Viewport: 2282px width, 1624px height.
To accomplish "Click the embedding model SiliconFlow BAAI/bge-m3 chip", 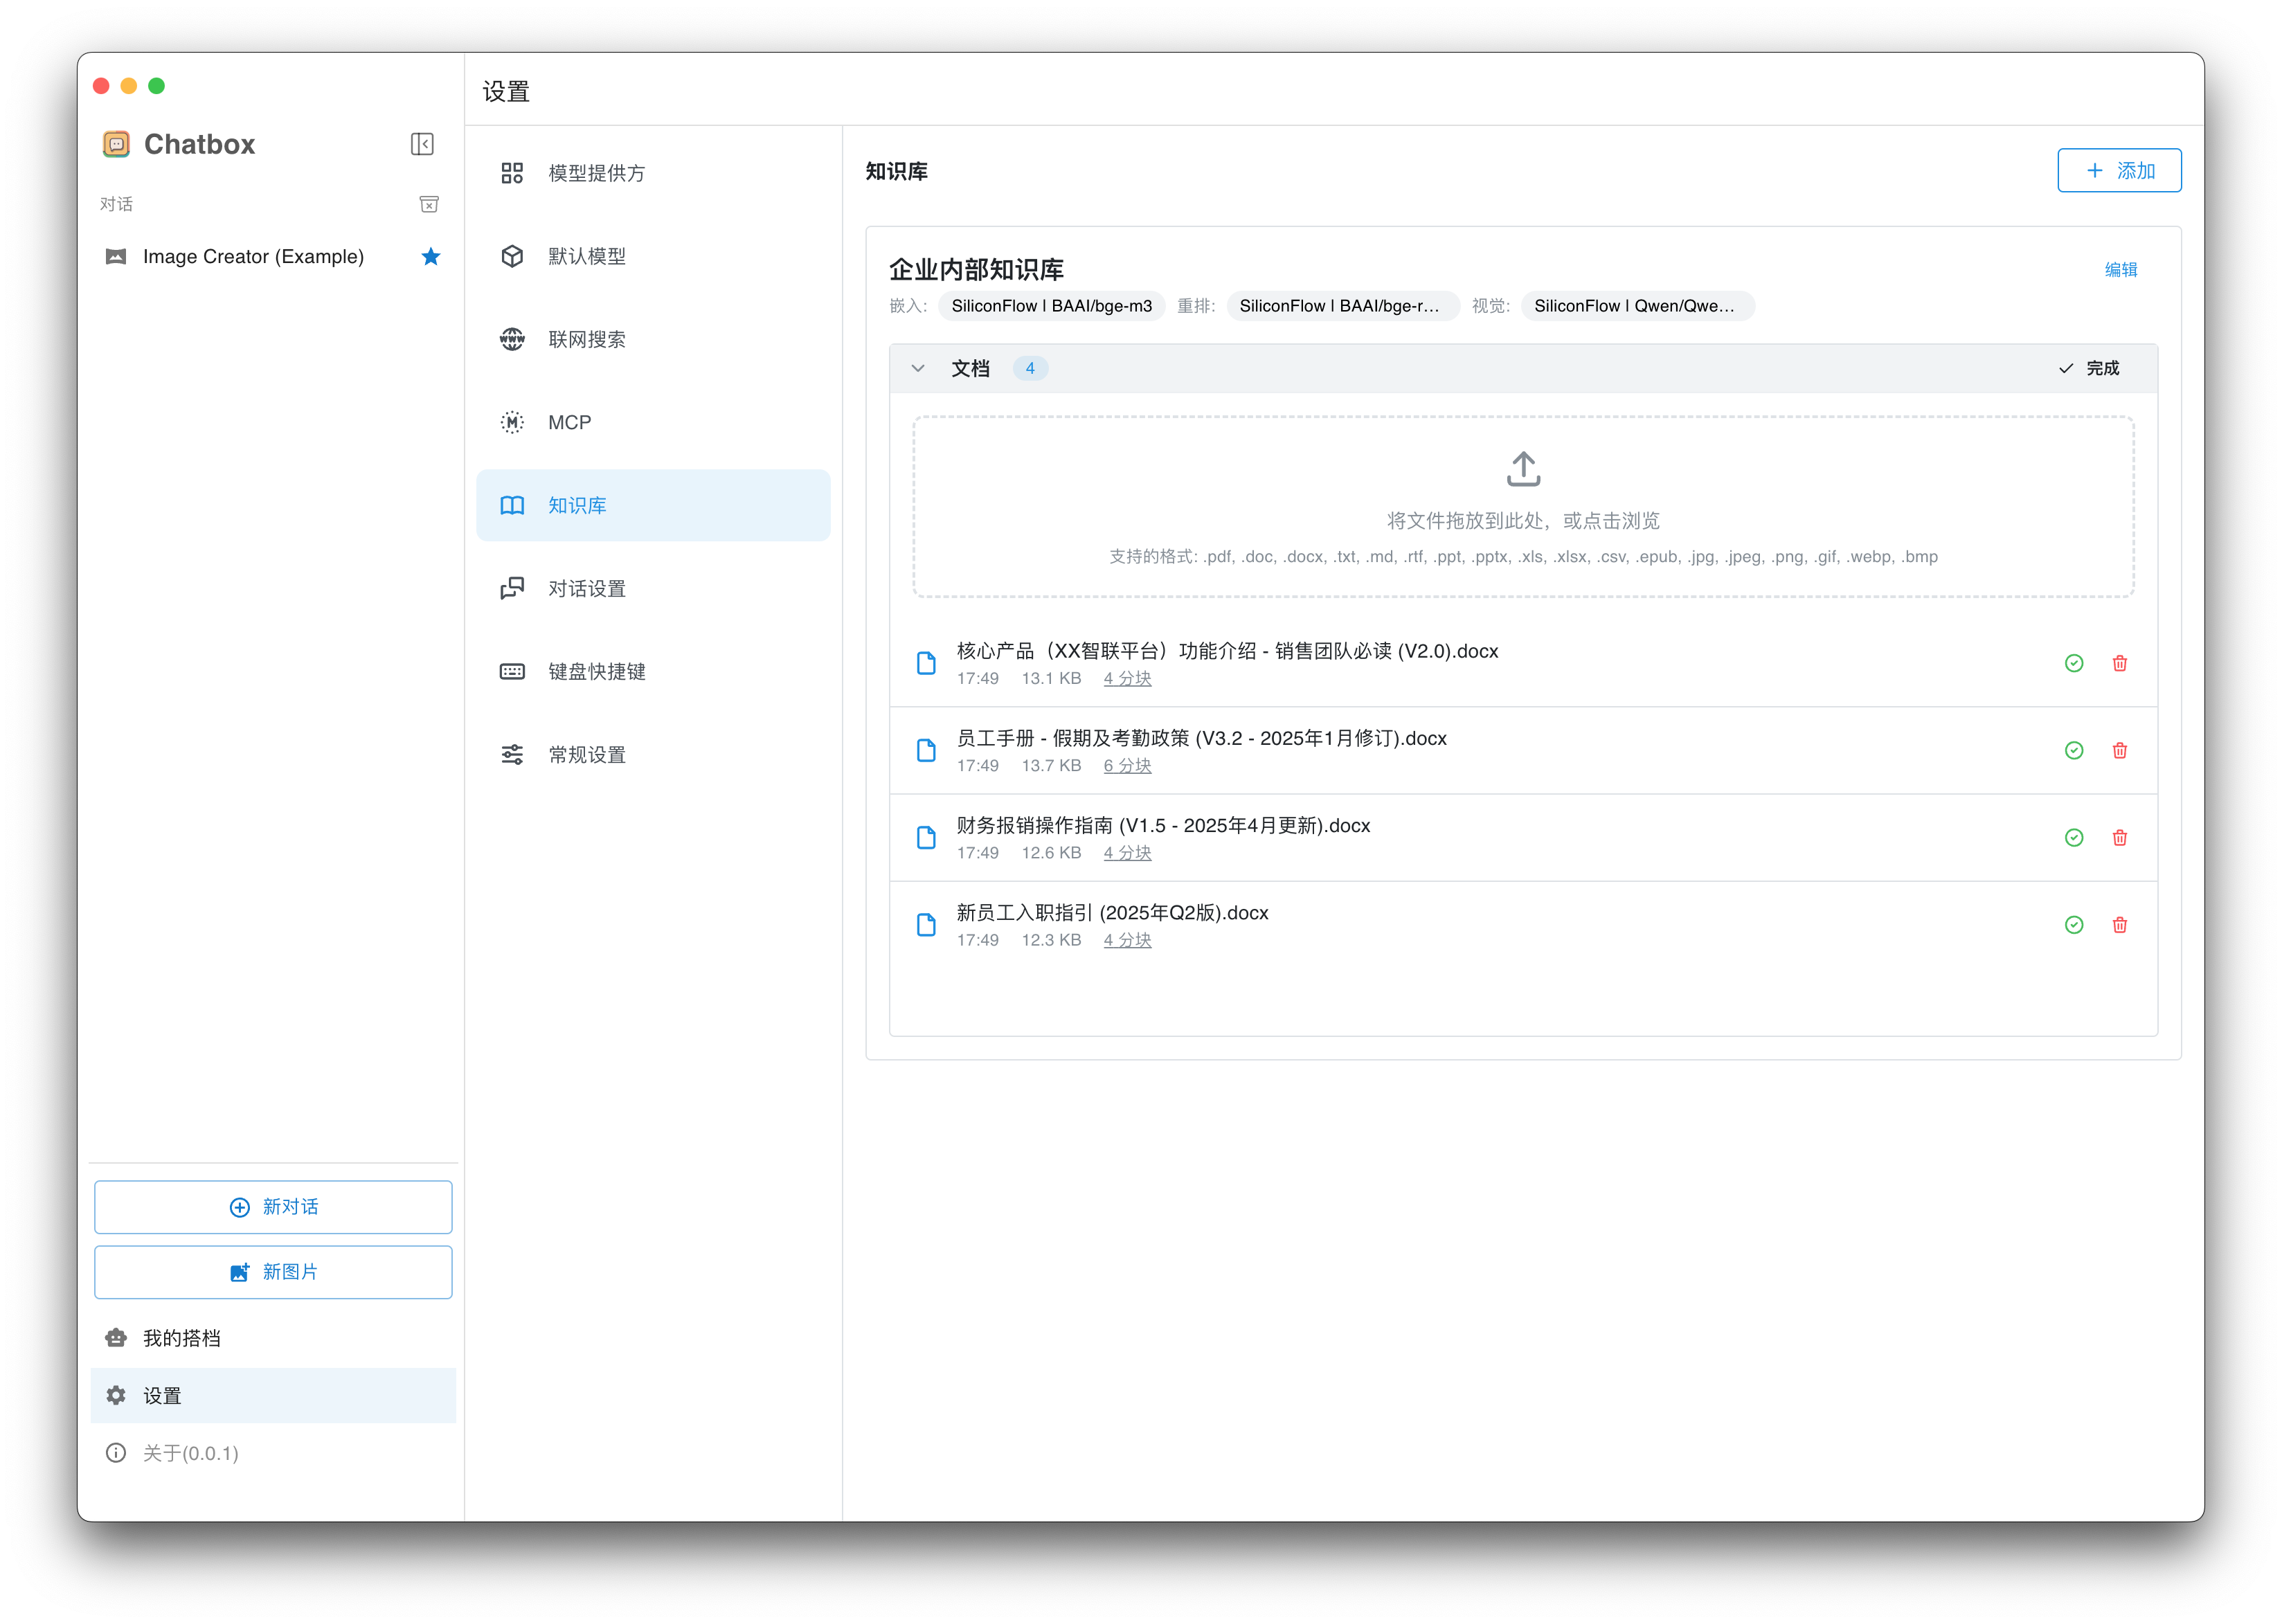I will (1051, 306).
